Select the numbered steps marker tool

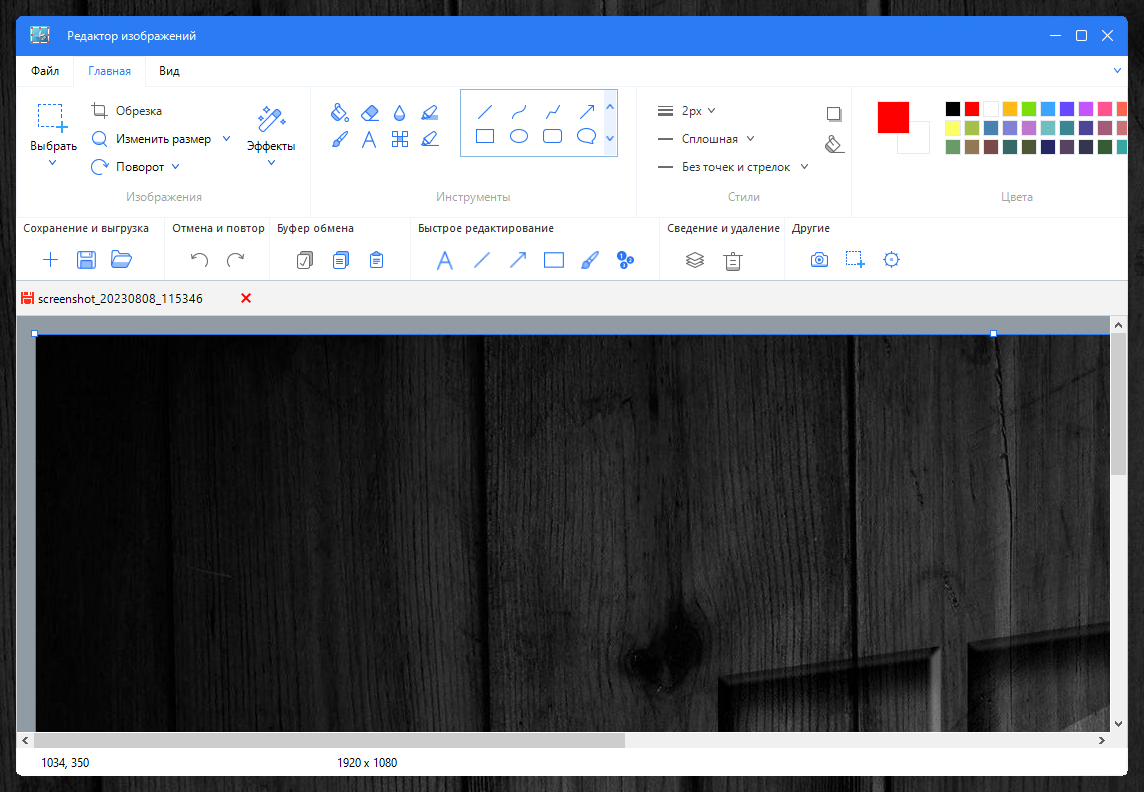tap(625, 260)
